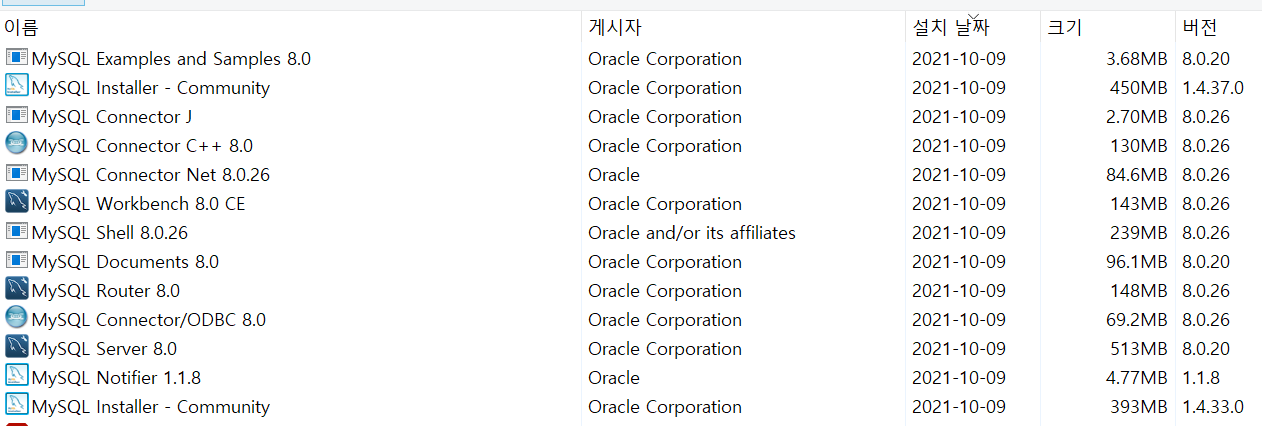Select the MySQL Connector/ODBC 8.0 name
Image resolution: width=1262 pixels, height=426 pixels.
[149, 320]
